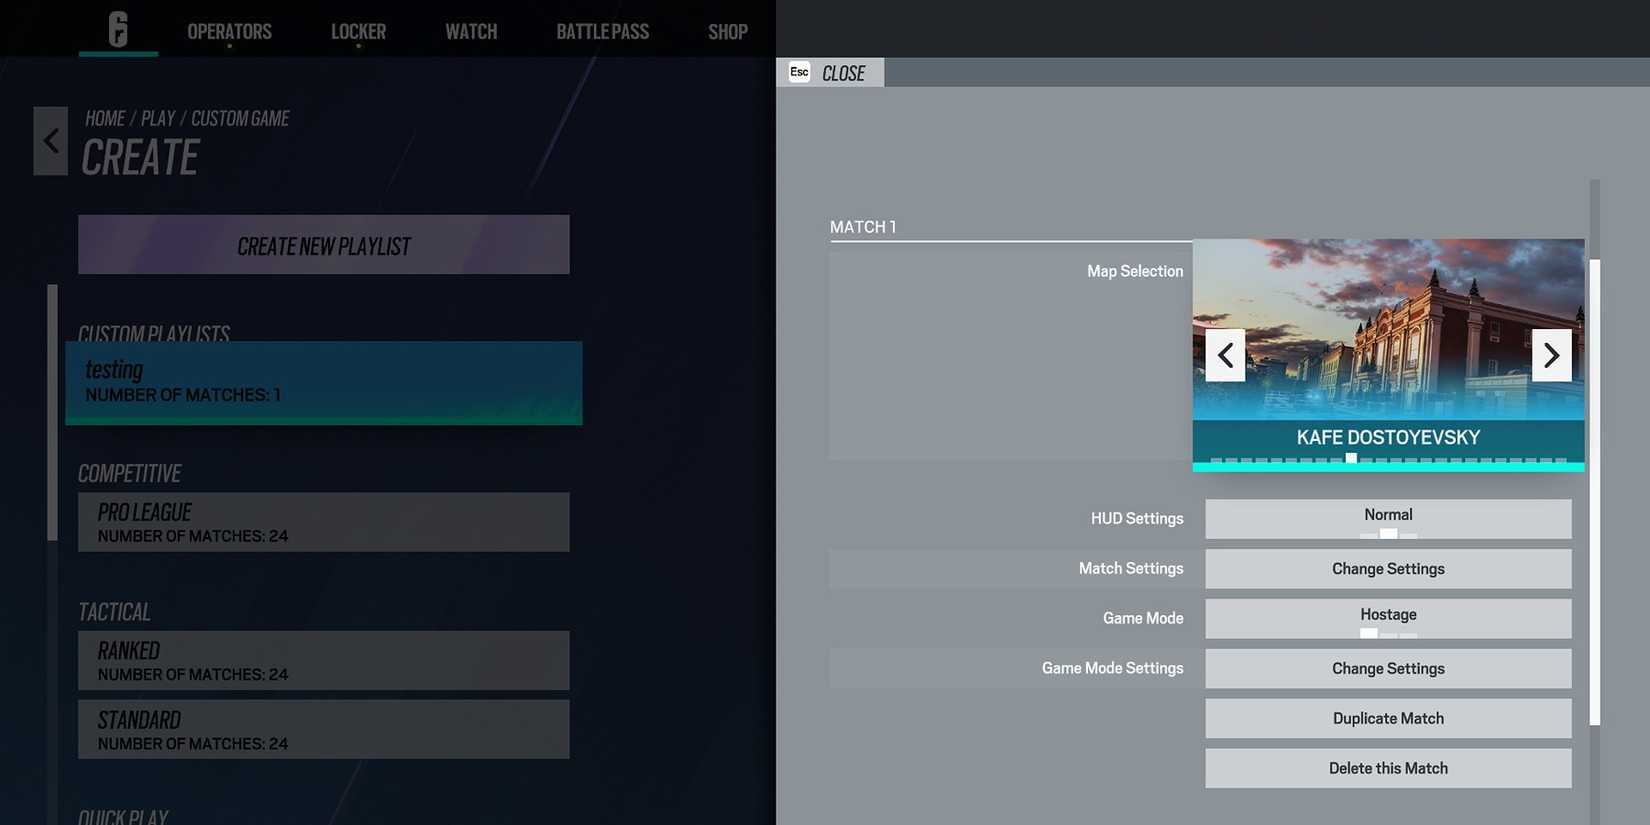Open the Battle Pass tab
The height and width of the screenshot is (825, 1650).
[x=602, y=31]
